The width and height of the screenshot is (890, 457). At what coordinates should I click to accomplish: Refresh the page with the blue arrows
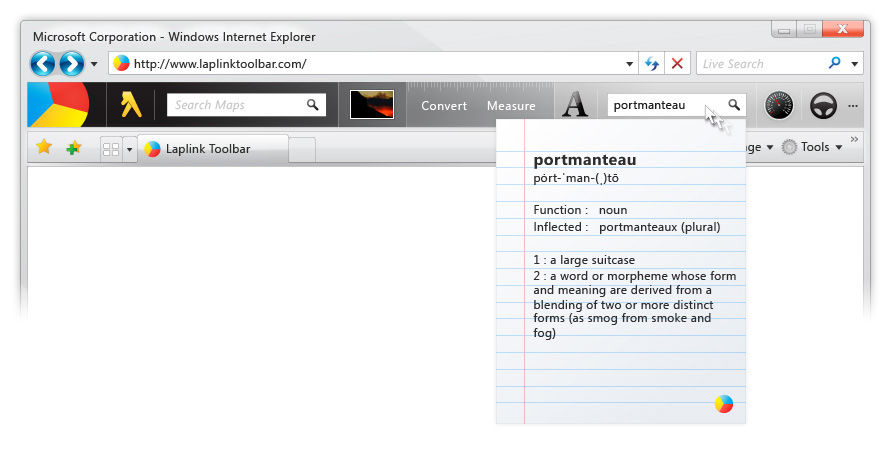point(652,64)
